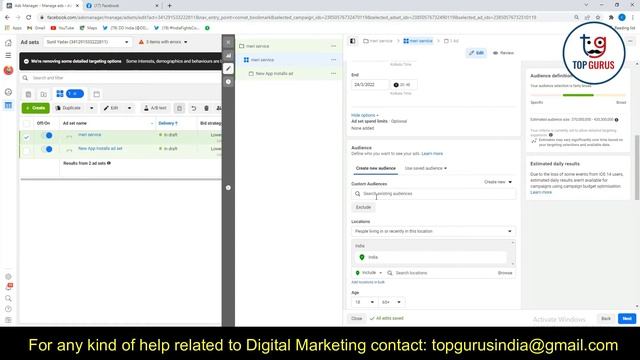Image resolution: width=640 pixels, height=360 pixels.
Task: Open Ads Manager home icon in sidebar
Action: point(8,43)
